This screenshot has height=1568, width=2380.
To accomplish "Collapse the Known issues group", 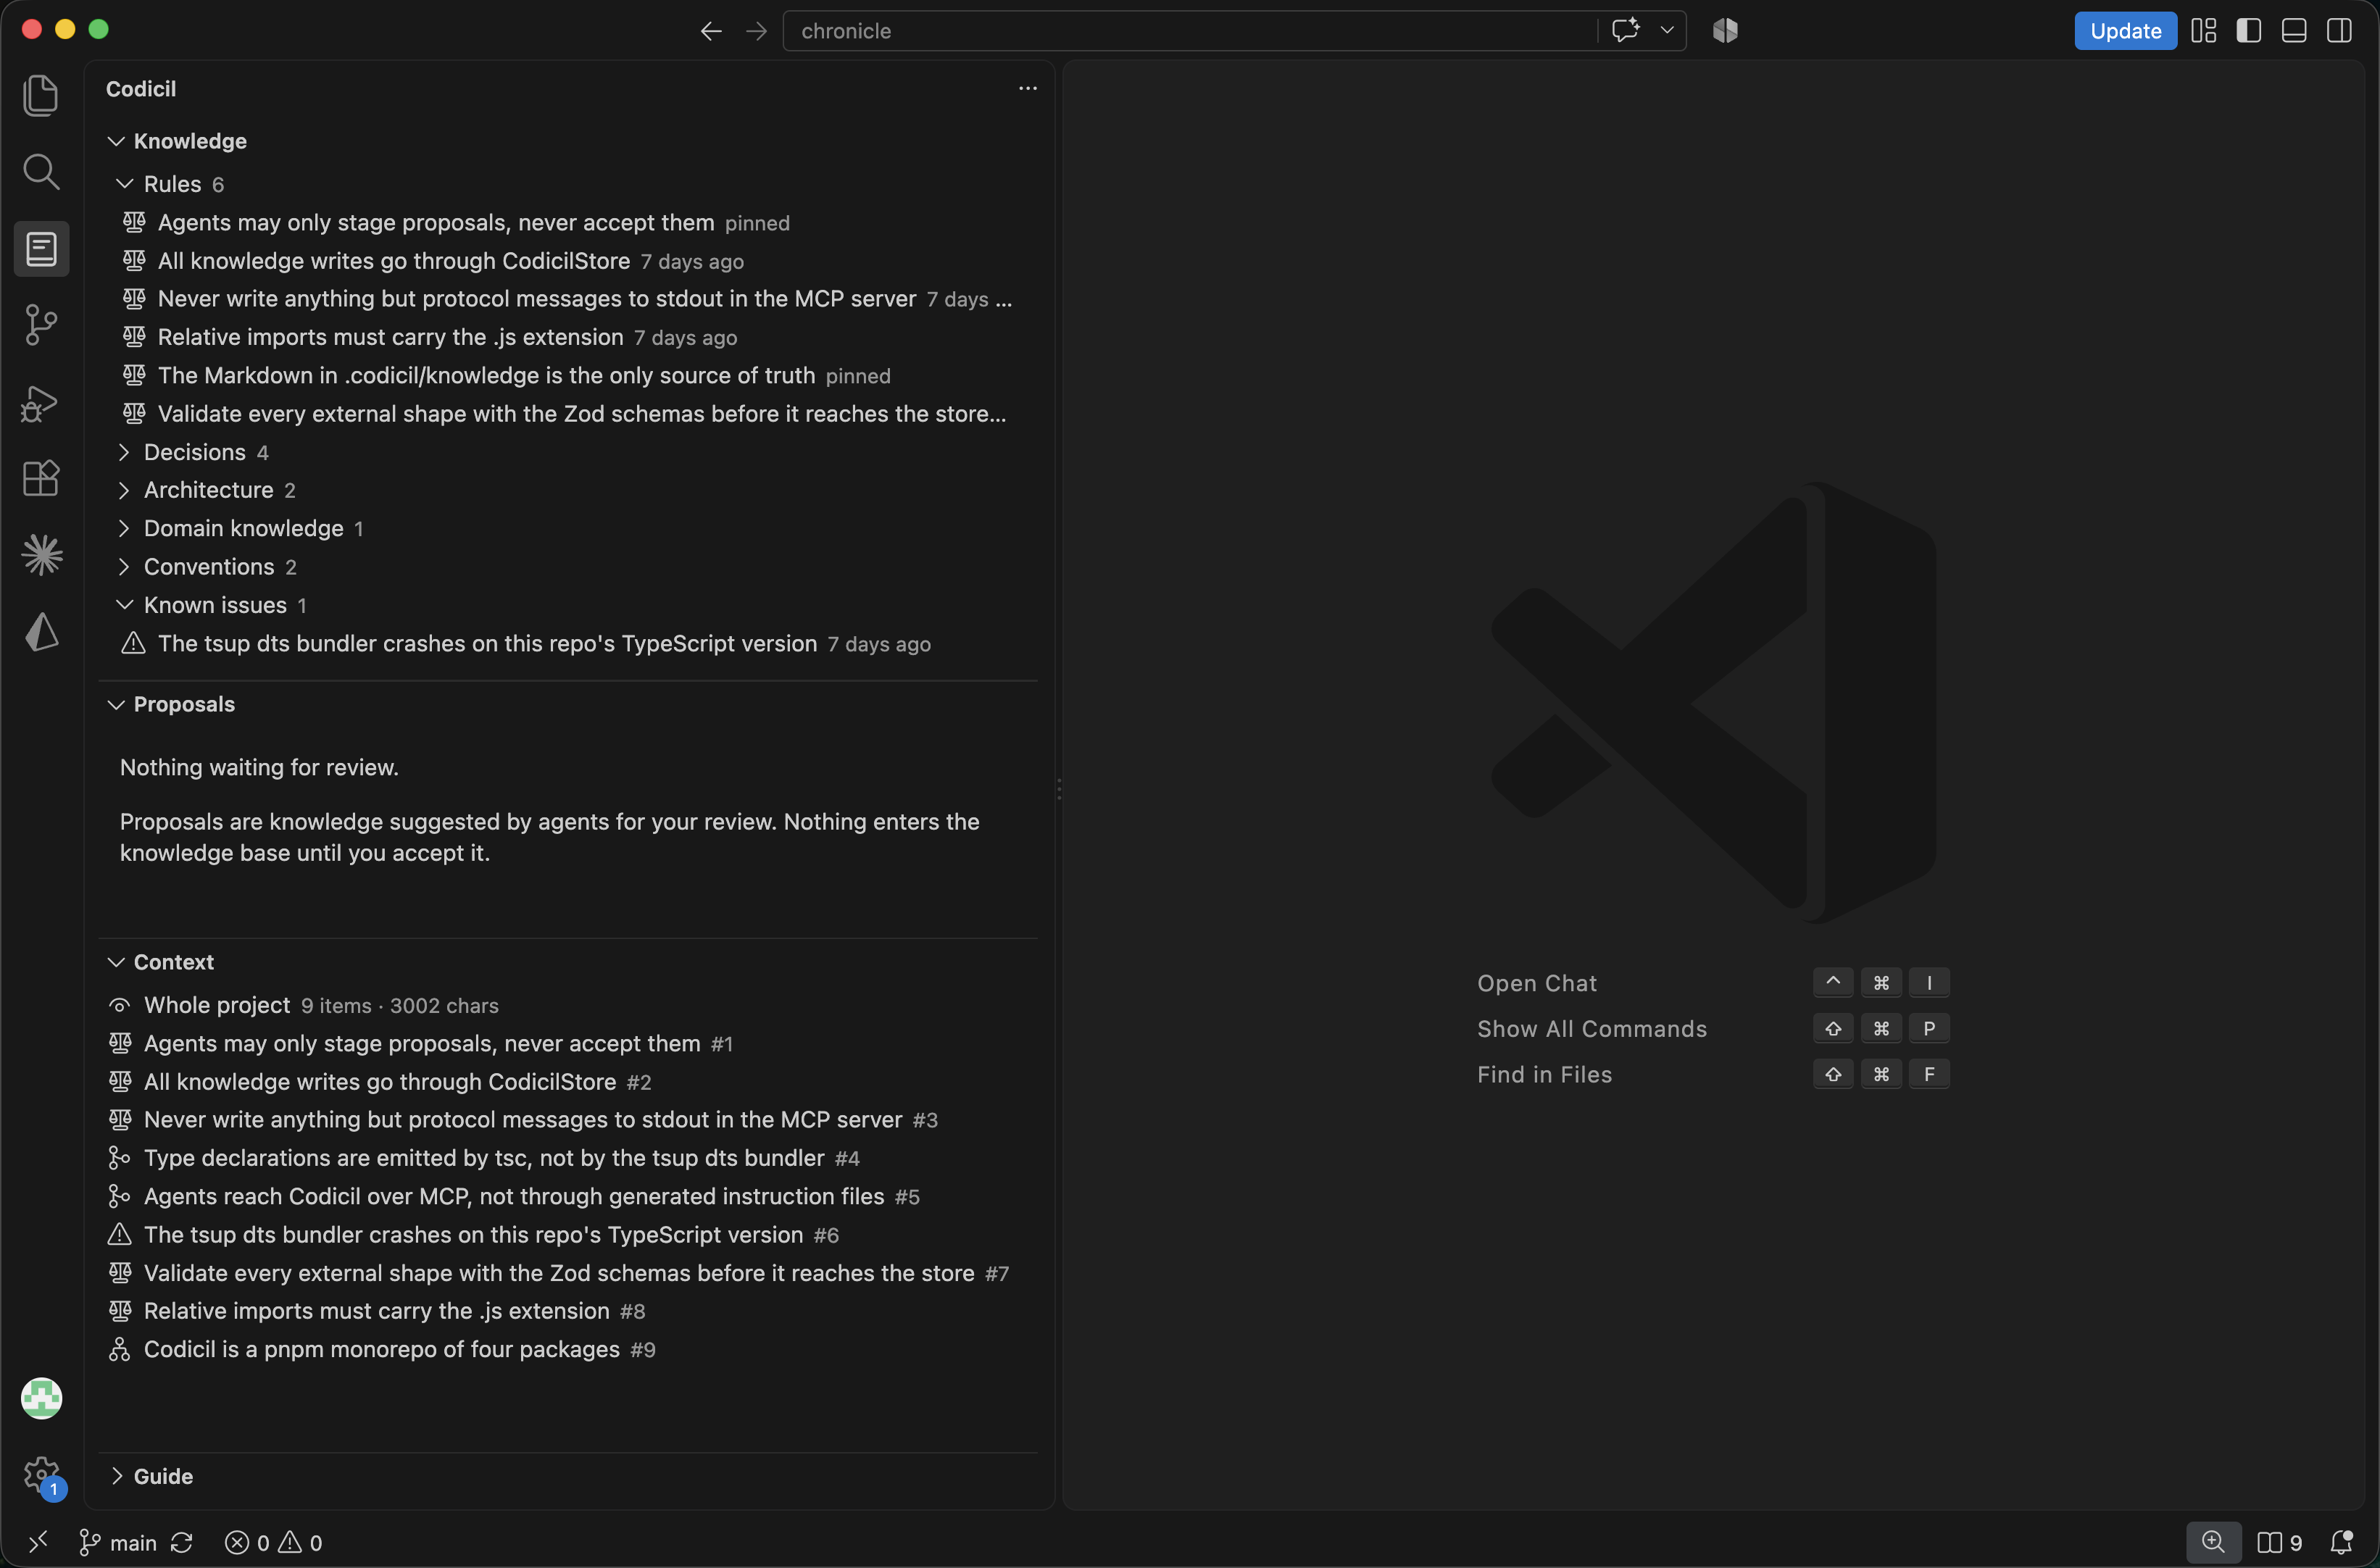I will (125, 605).
